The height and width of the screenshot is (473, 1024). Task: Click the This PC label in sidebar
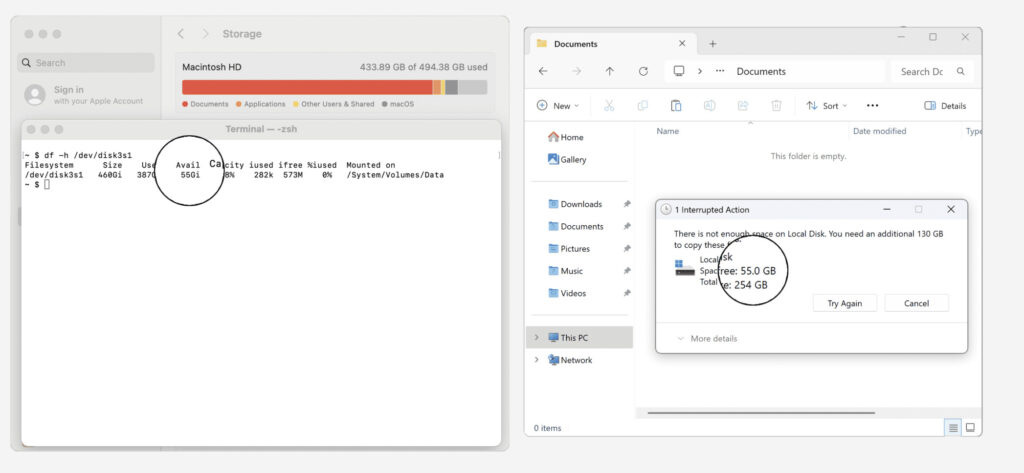tap(574, 338)
